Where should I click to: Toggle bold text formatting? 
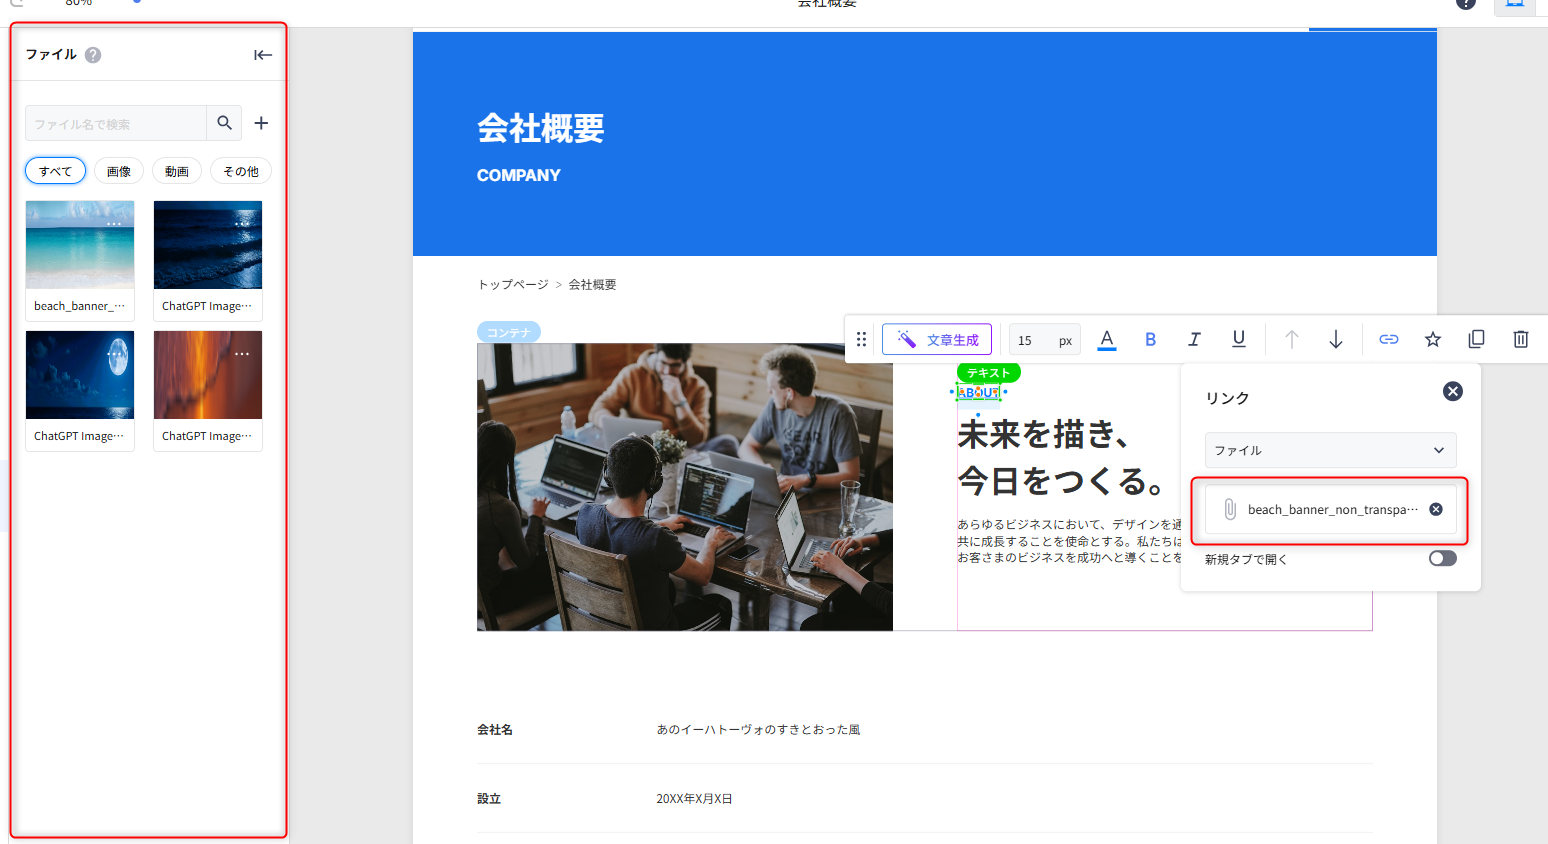click(1150, 339)
